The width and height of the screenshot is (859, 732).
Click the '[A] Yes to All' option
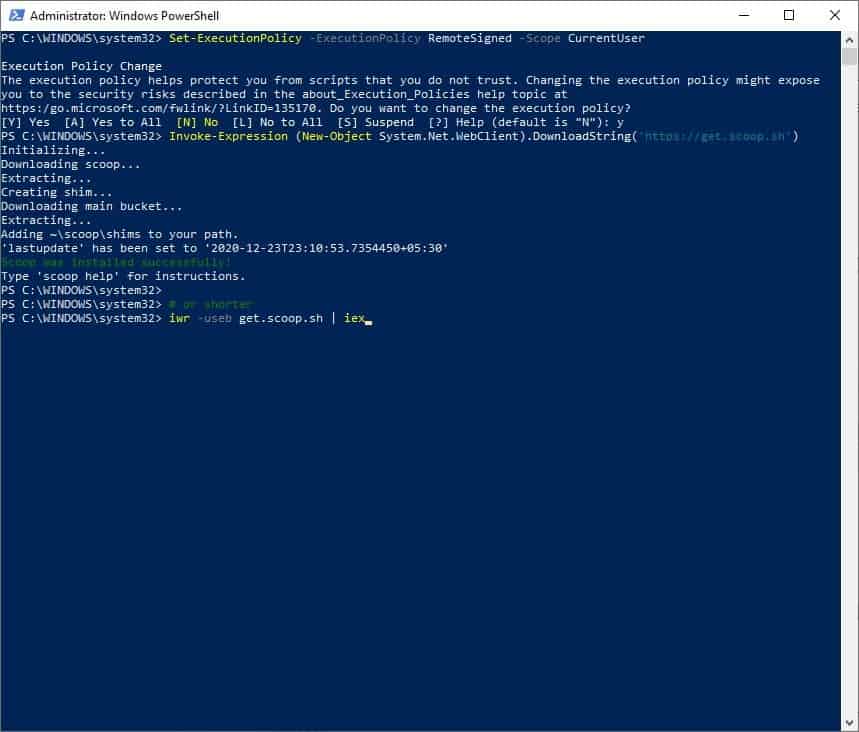pos(113,122)
